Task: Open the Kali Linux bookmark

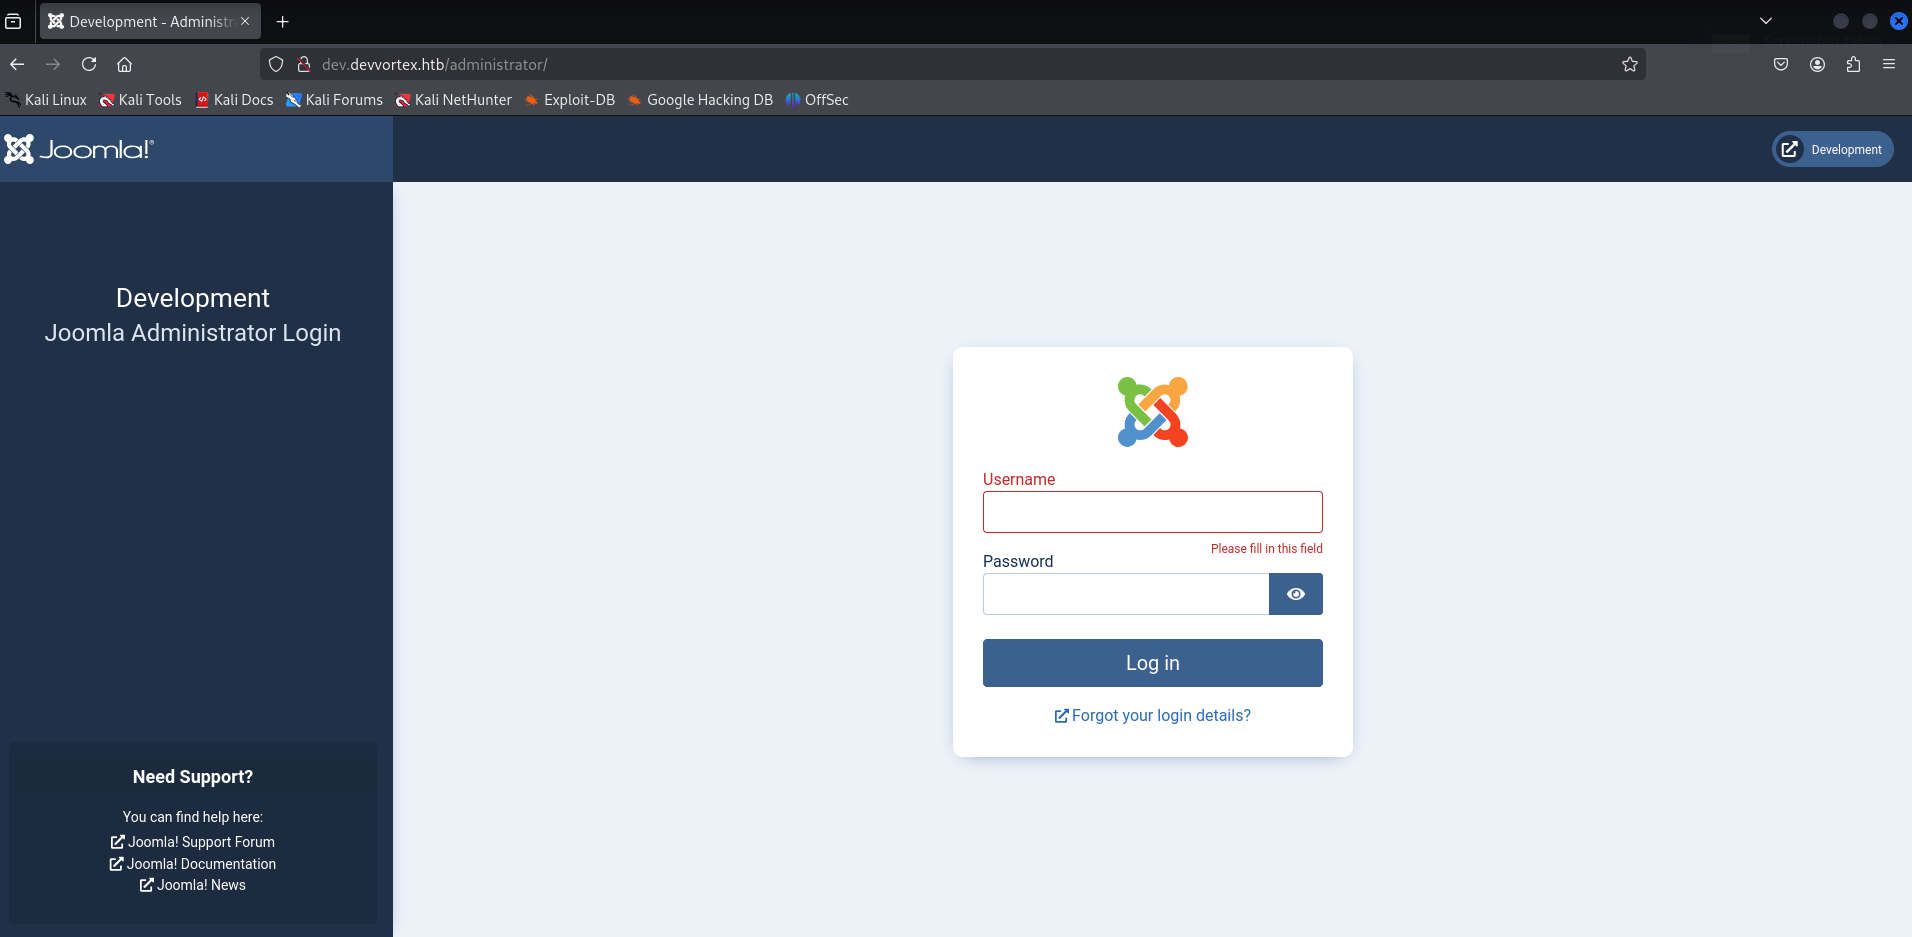Action: 46,100
